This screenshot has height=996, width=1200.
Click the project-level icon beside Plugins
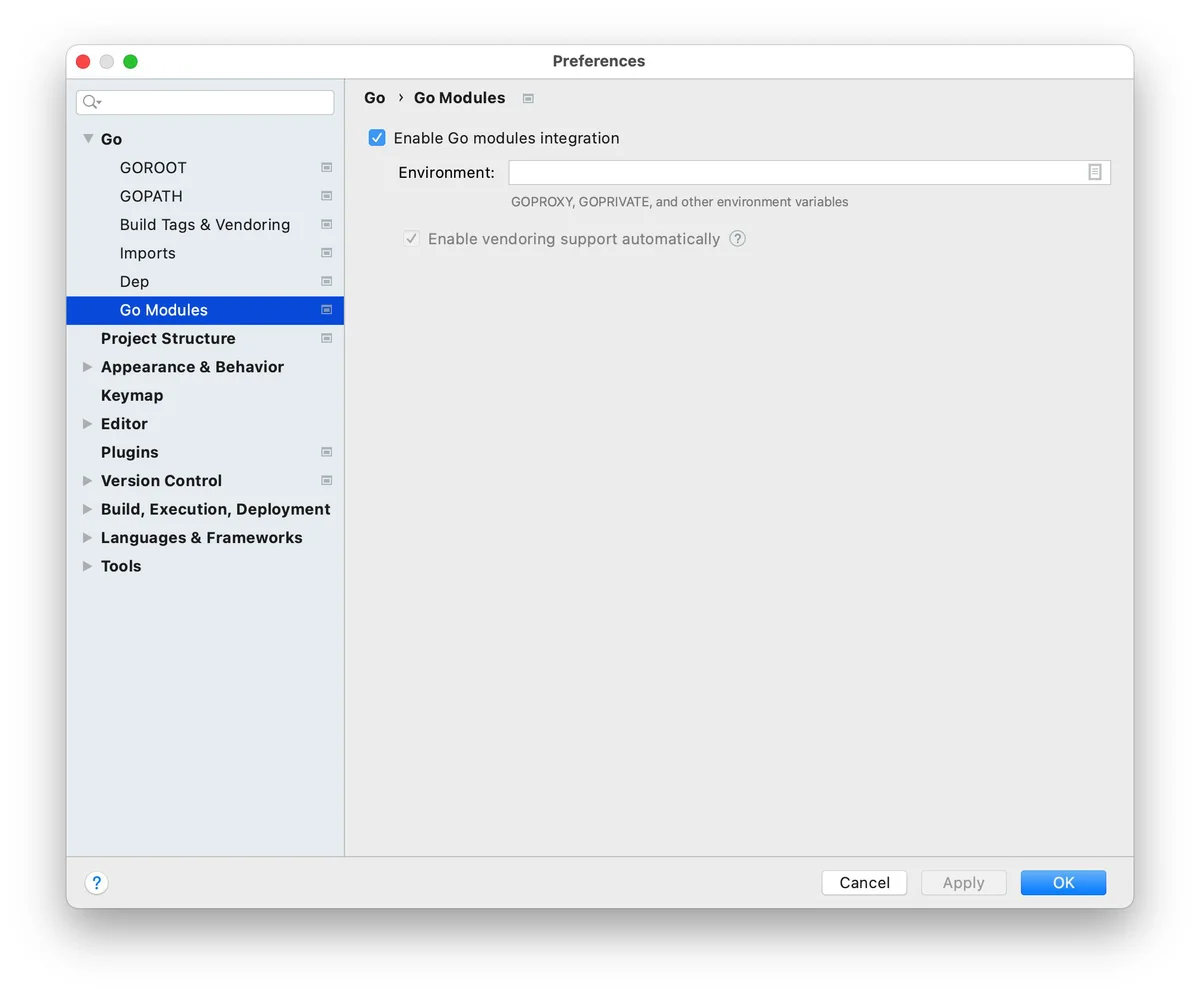(x=326, y=452)
